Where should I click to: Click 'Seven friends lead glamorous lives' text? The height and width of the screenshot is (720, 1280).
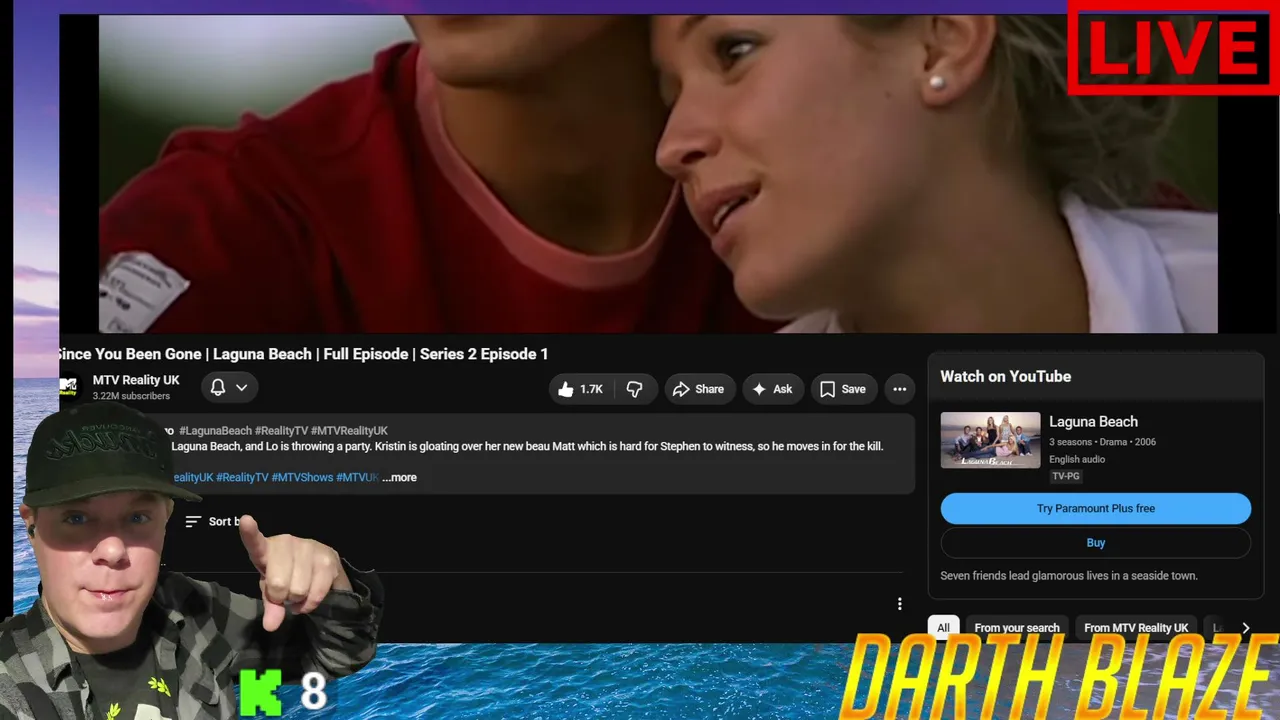click(1069, 576)
